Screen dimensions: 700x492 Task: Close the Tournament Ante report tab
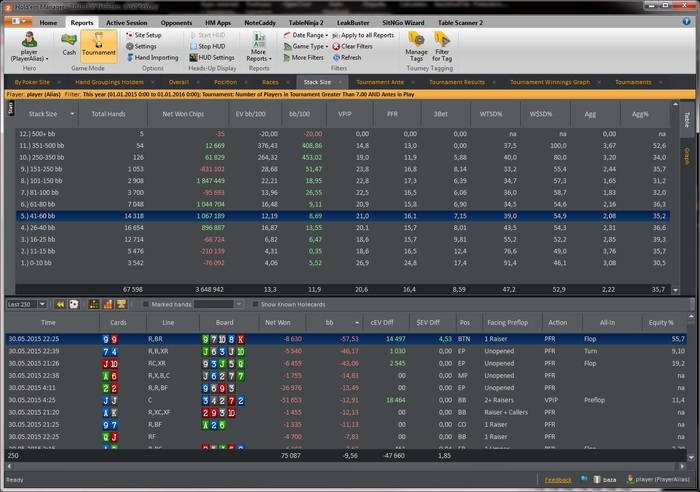(413, 82)
